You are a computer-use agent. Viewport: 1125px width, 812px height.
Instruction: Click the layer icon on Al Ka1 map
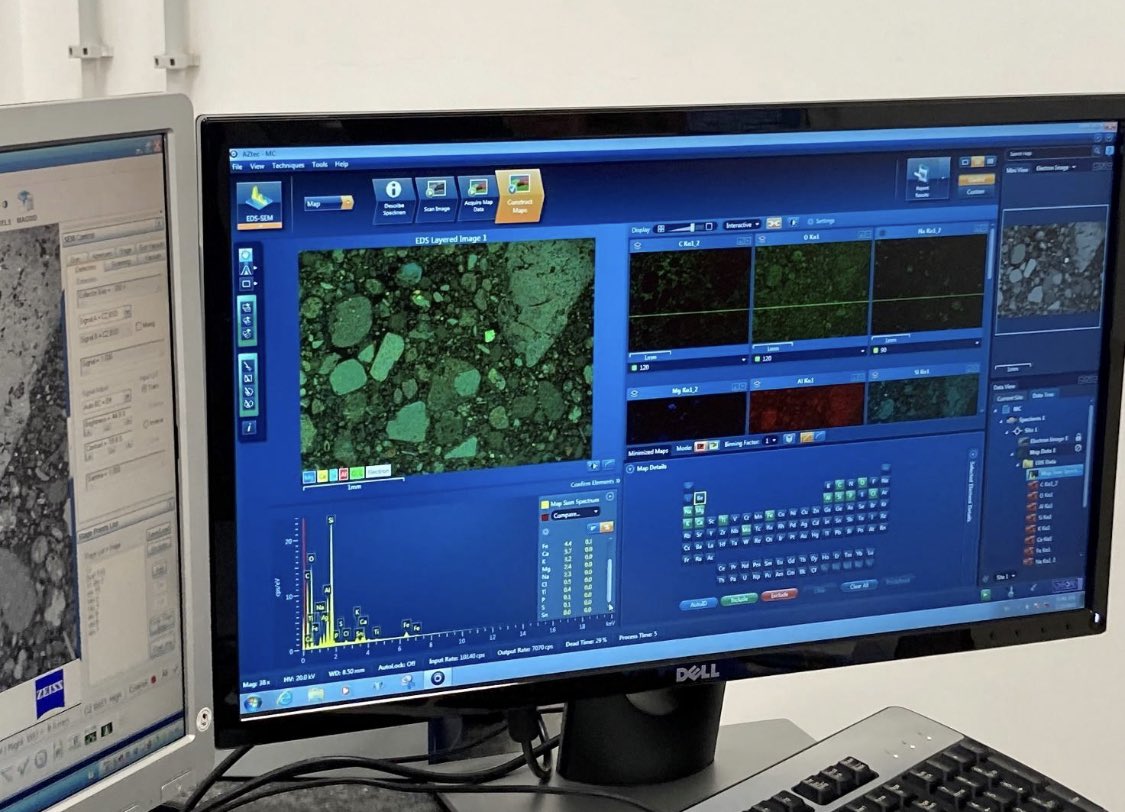pos(757,384)
